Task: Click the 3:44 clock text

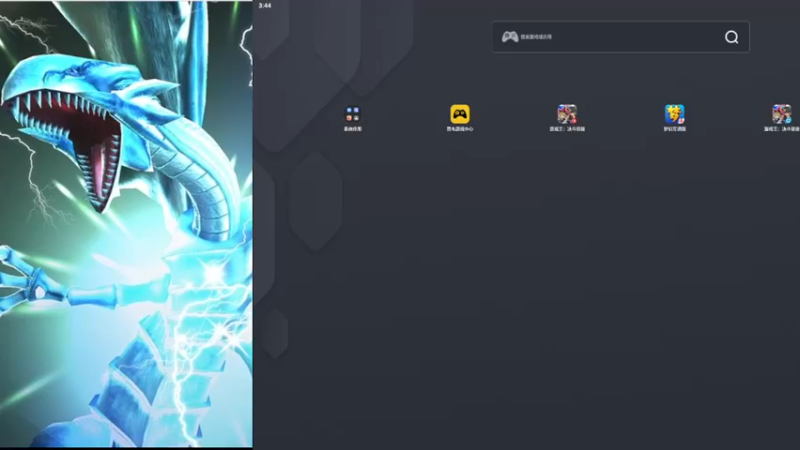Action: pos(265,6)
